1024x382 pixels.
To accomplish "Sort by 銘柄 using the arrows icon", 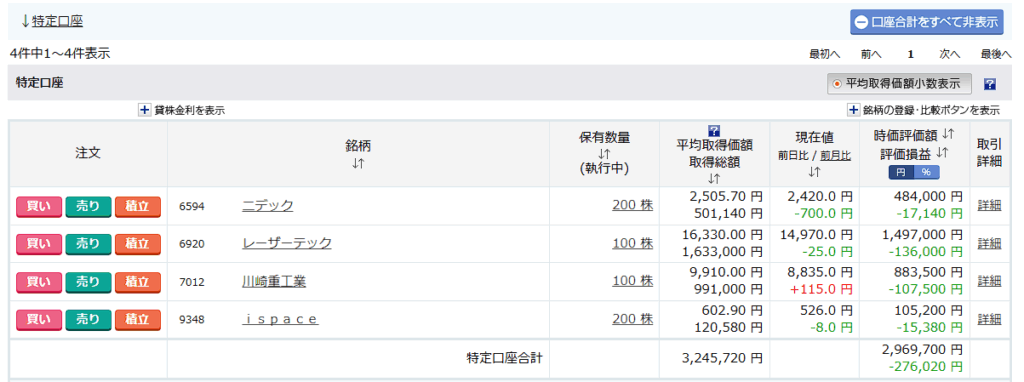I will coord(358,164).
